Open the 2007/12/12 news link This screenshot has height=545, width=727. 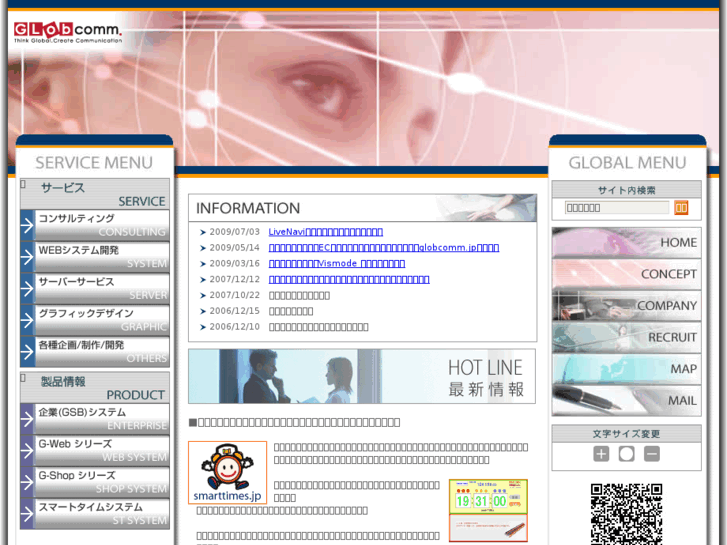click(349, 279)
